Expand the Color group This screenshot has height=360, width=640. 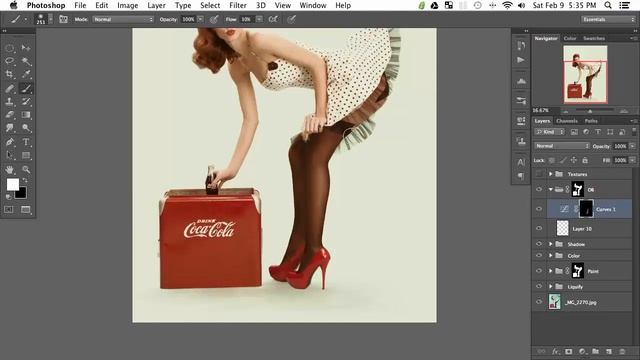click(551, 256)
